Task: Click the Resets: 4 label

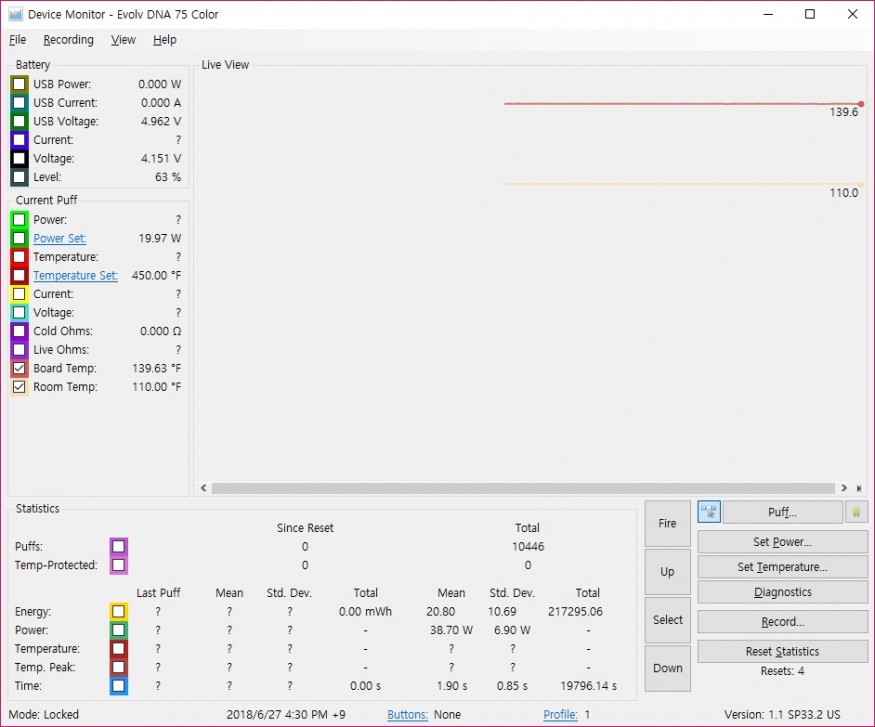Action: coord(782,671)
